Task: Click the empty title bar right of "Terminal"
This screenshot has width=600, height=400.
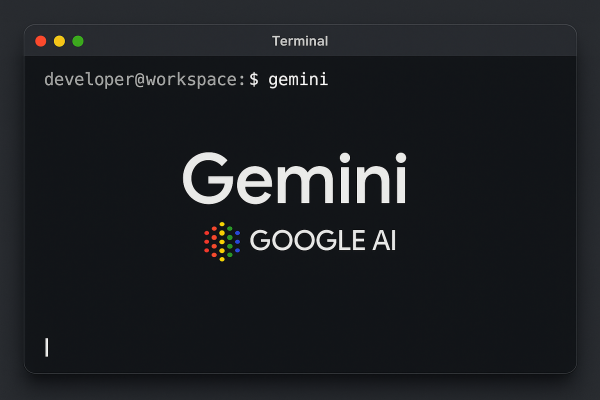Action: point(450,41)
